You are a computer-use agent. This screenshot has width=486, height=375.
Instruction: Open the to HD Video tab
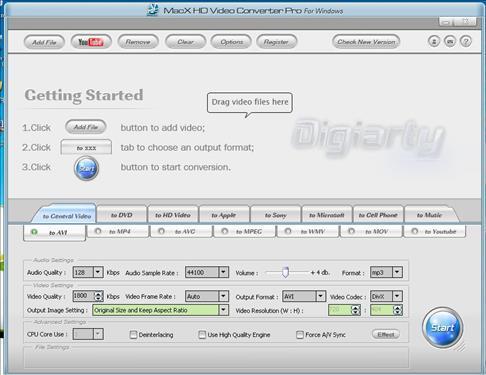point(173,215)
